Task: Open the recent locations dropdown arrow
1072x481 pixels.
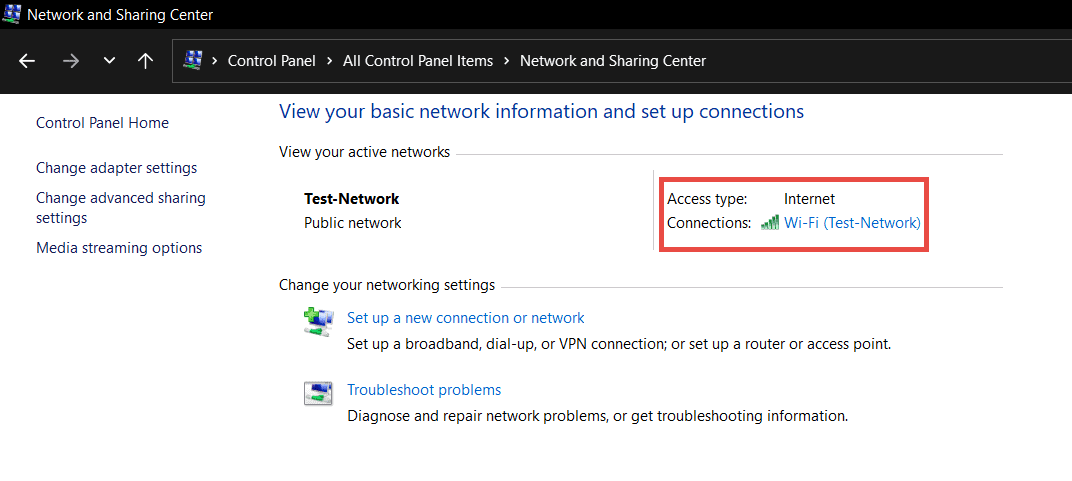Action: click(109, 61)
